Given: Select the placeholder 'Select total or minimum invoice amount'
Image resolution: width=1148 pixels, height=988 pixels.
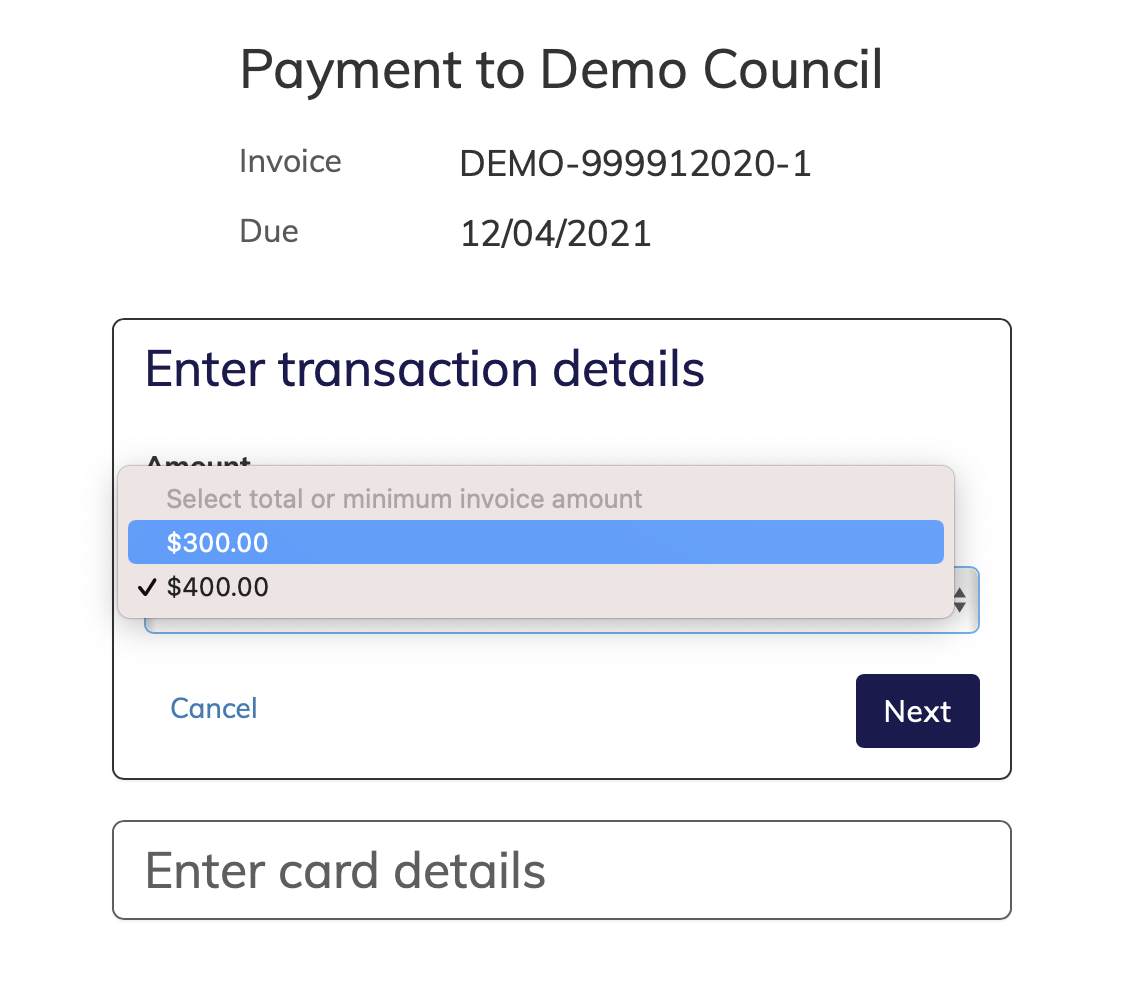Looking at the screenshot, I should pyautogui.click(x=405, y=498).
